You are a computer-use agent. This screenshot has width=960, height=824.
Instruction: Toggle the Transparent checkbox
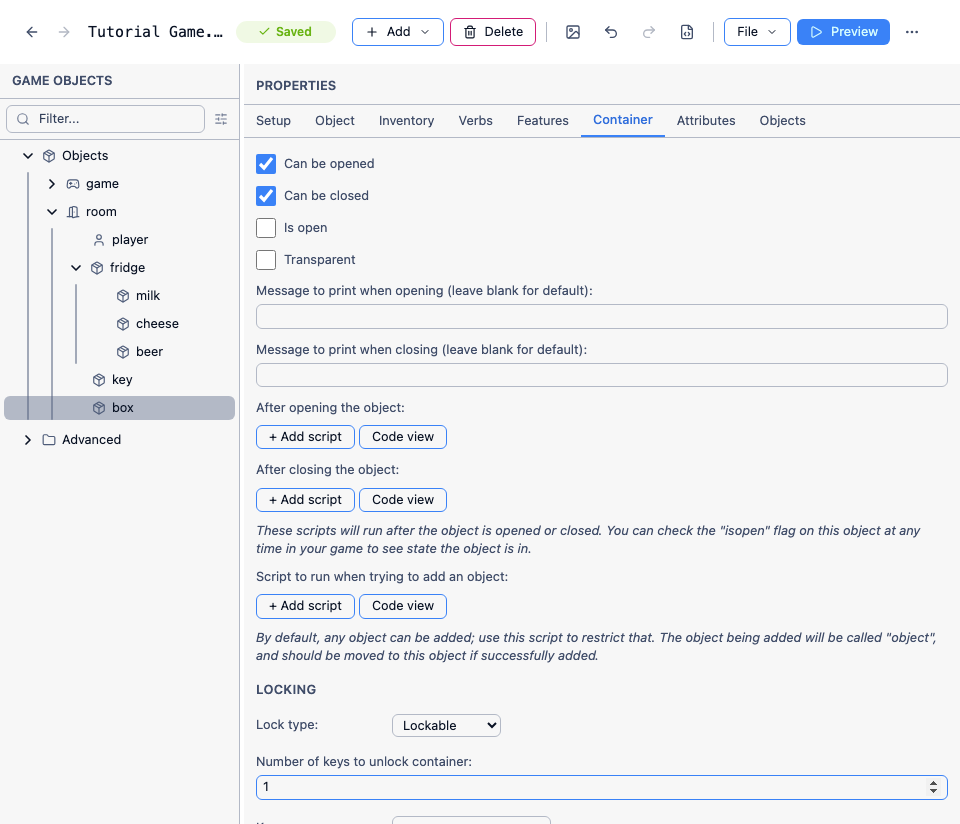266,260
